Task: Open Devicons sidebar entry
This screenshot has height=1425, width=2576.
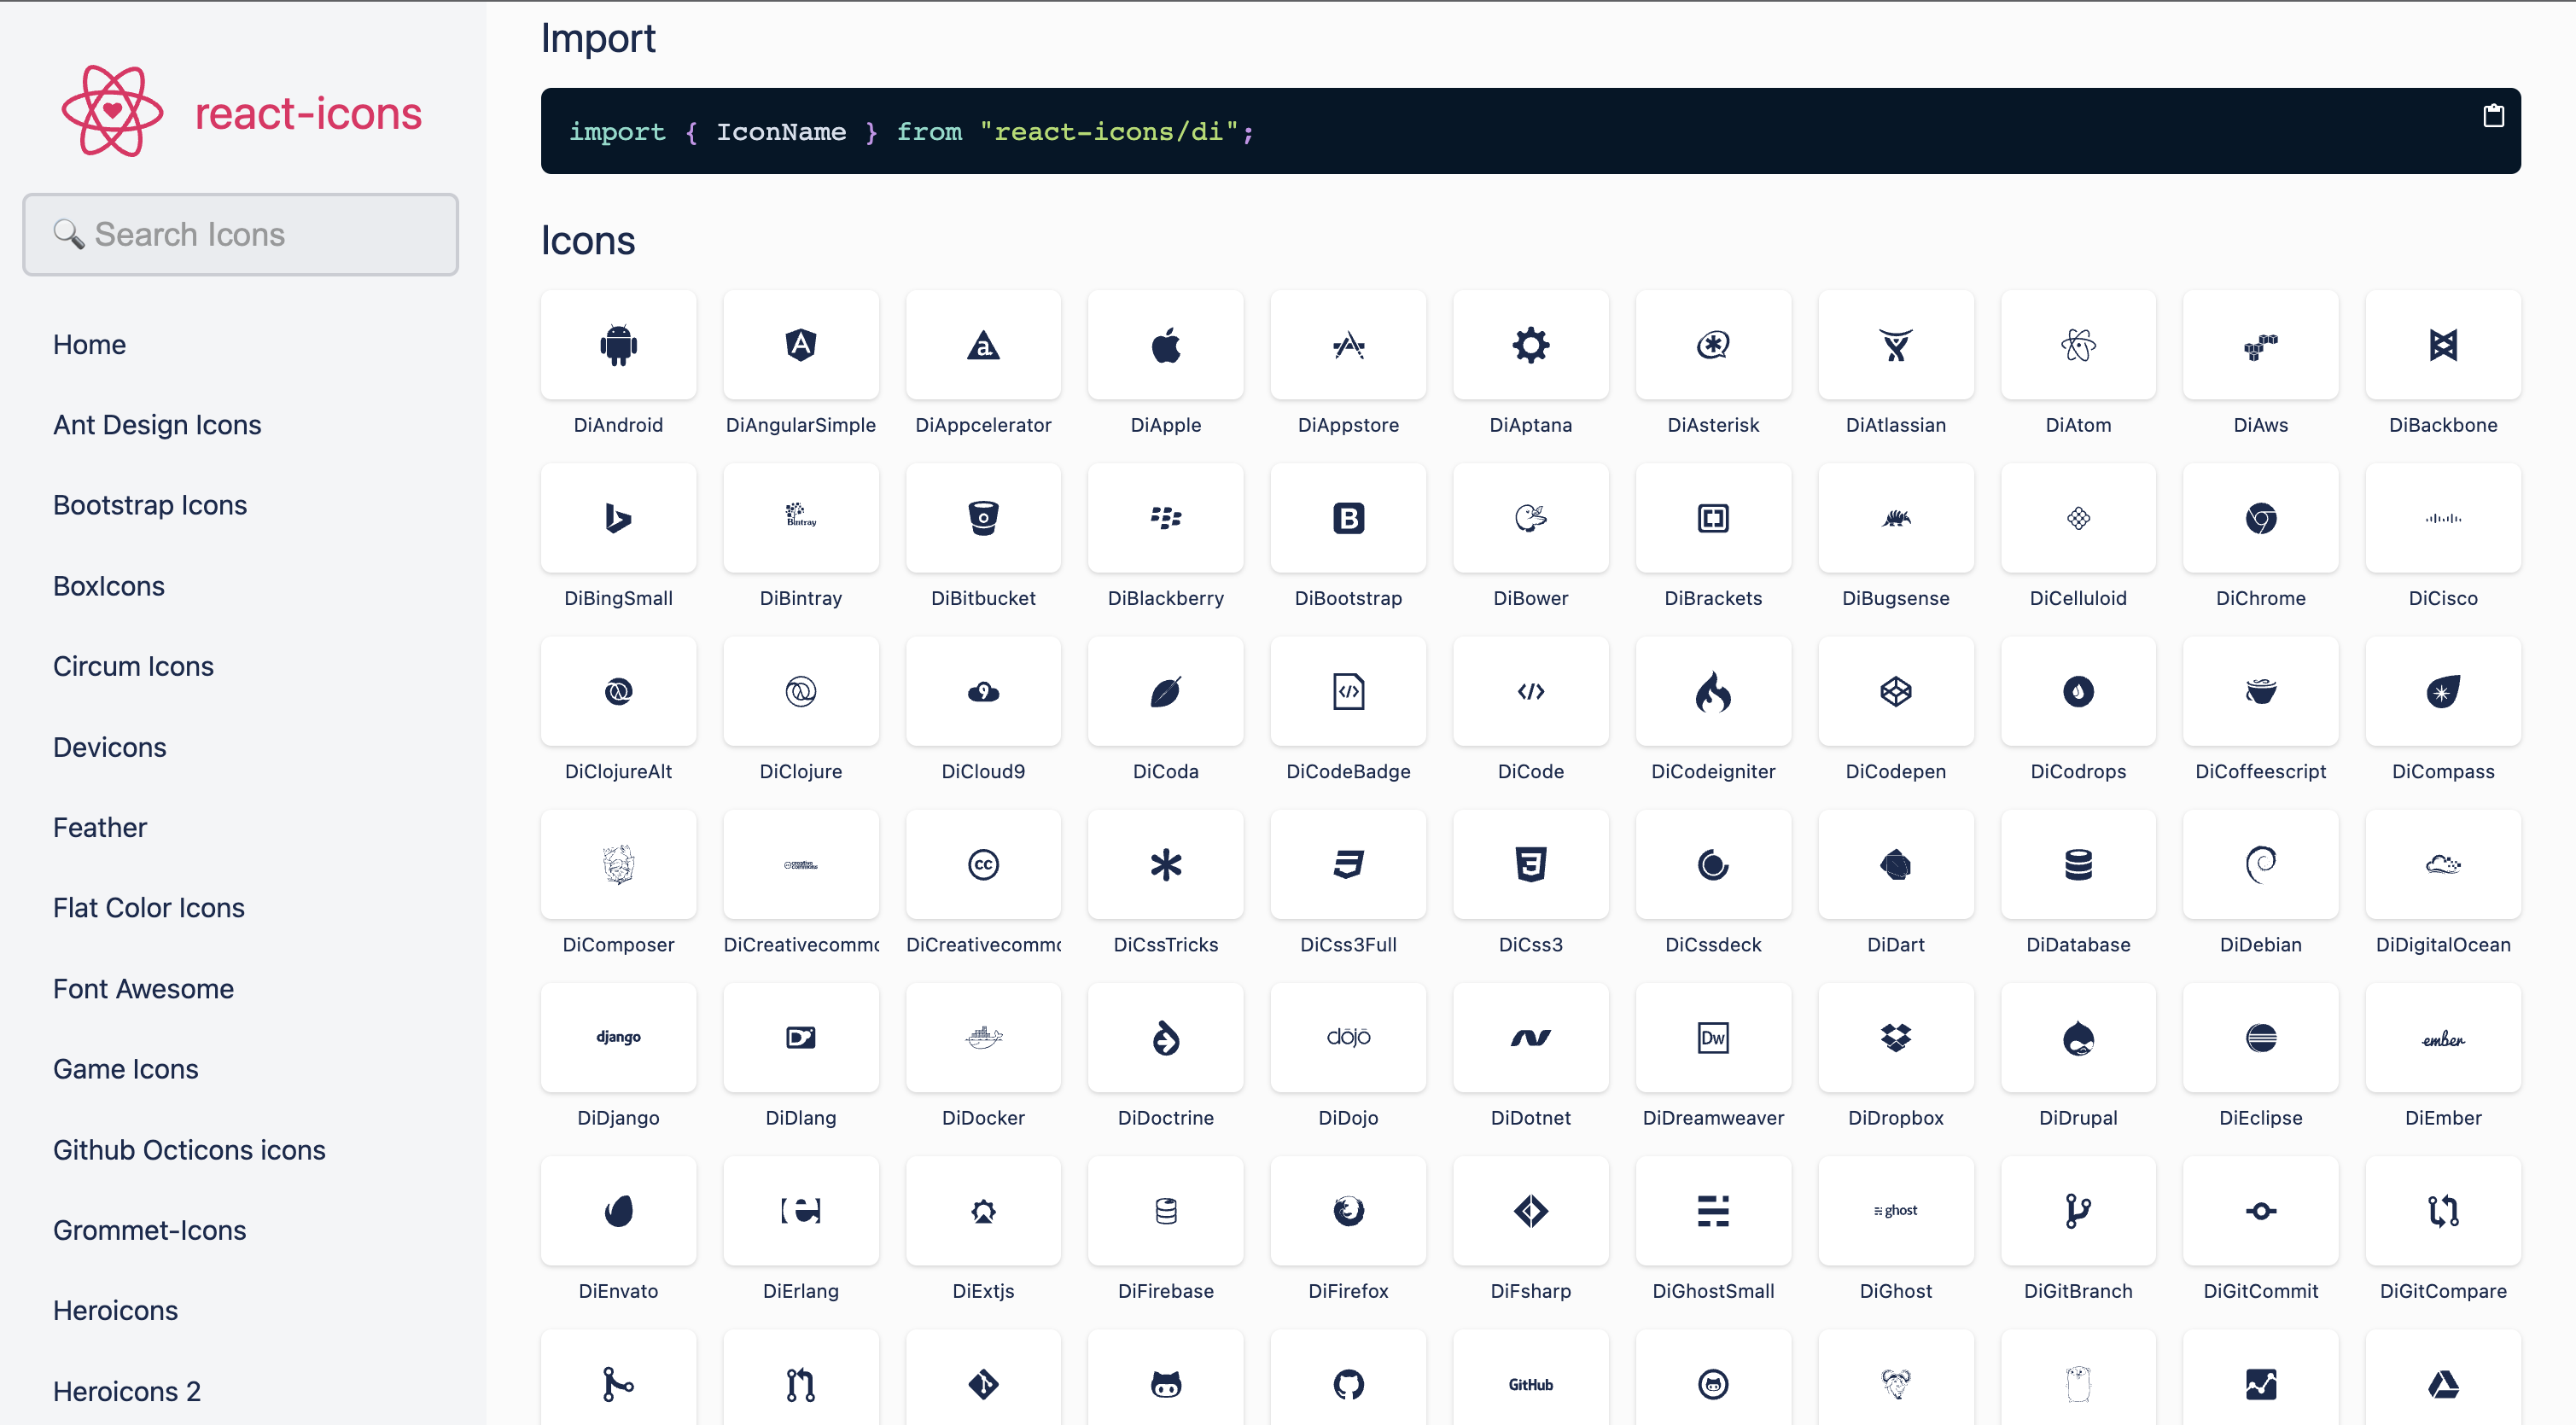Action: point(109,747)
